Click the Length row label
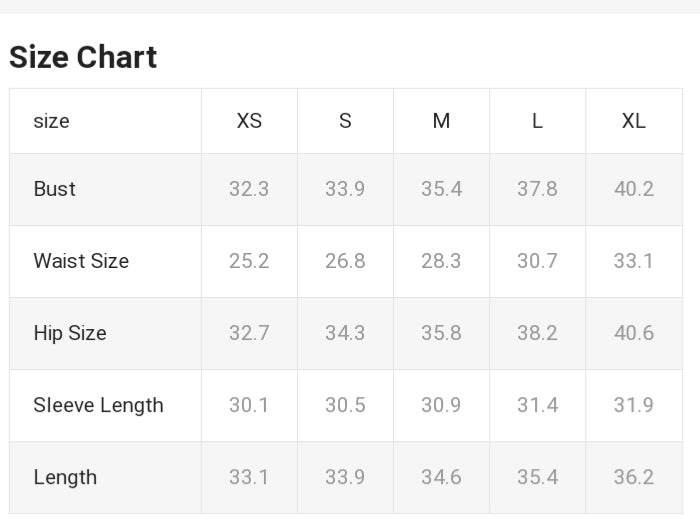This screenshot has width=700, height=525. click(x=65, y=477)
